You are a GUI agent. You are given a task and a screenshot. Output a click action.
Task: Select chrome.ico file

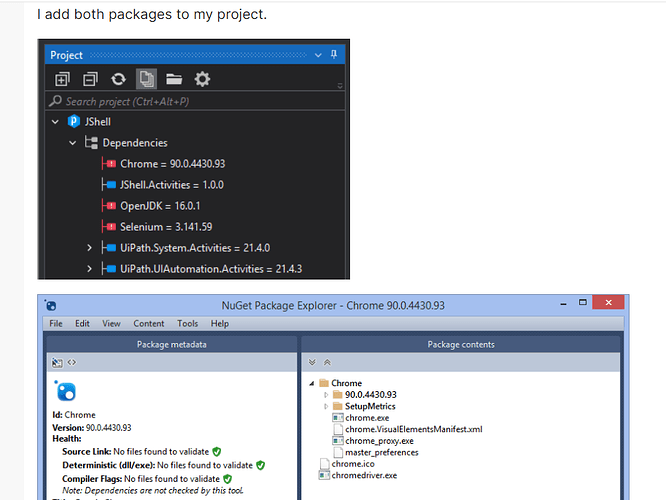tap(353, 464)
